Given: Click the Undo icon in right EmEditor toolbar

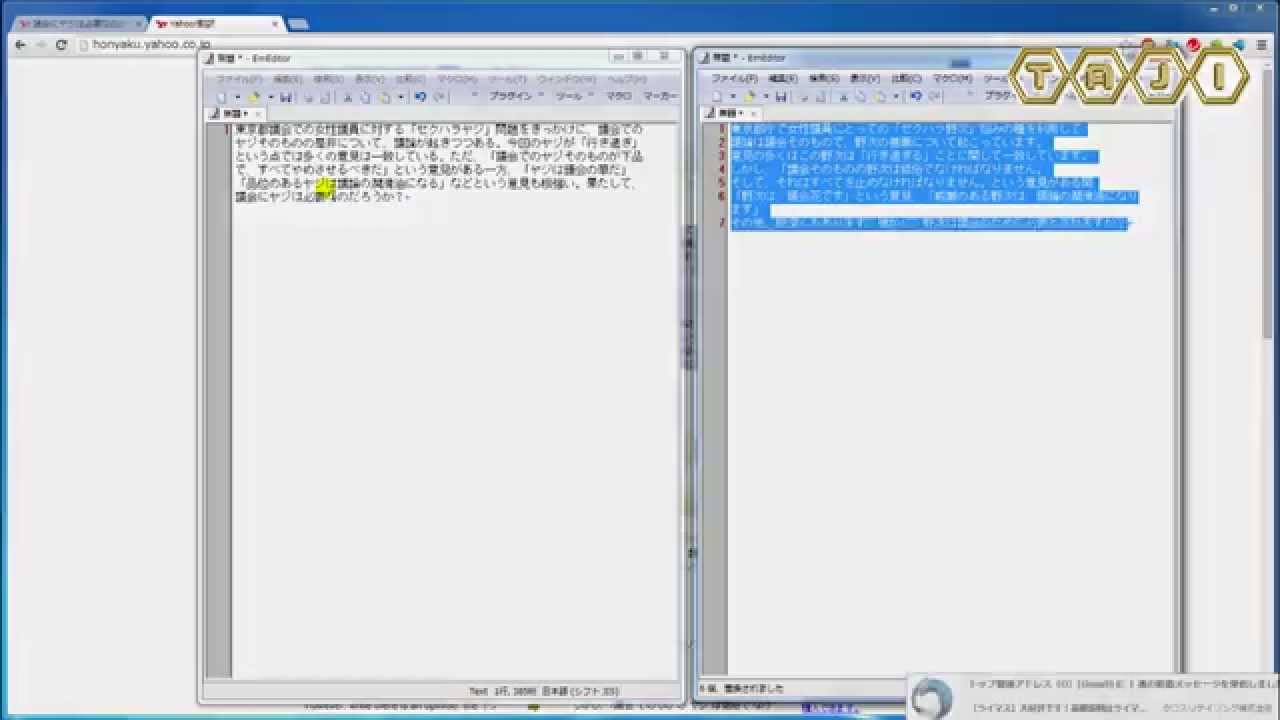Looking at the screenshot, I should pos(915,96).
